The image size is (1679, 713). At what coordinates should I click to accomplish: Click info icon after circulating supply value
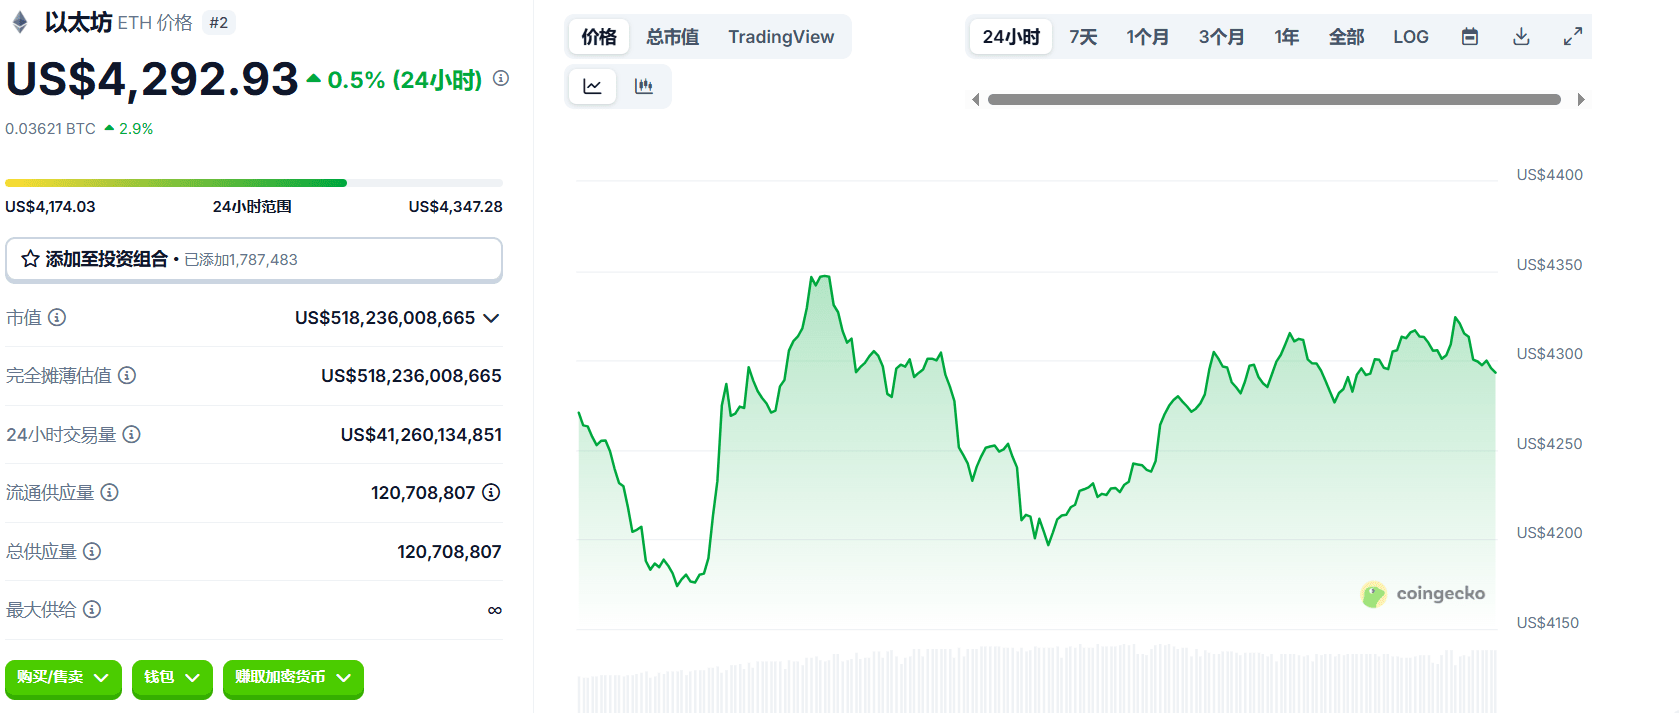(x=491, y=492)
